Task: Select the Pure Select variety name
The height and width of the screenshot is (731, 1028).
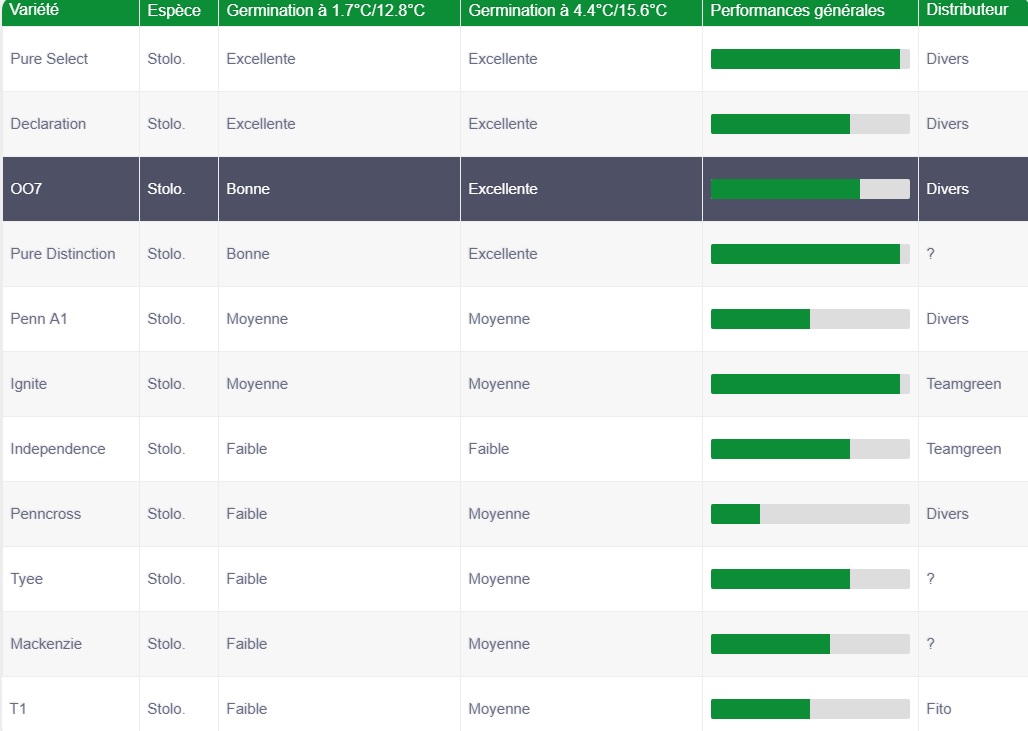Action: point(49,59)
